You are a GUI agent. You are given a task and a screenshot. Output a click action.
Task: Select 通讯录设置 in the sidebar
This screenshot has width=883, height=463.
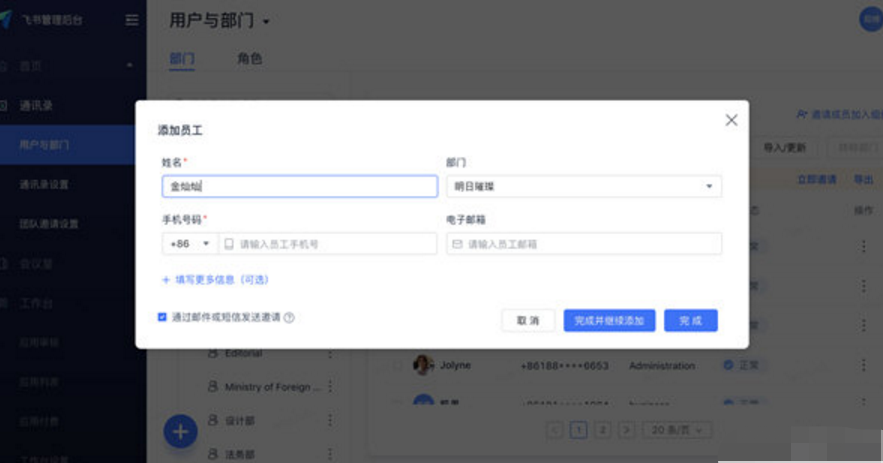coord(44,184)
